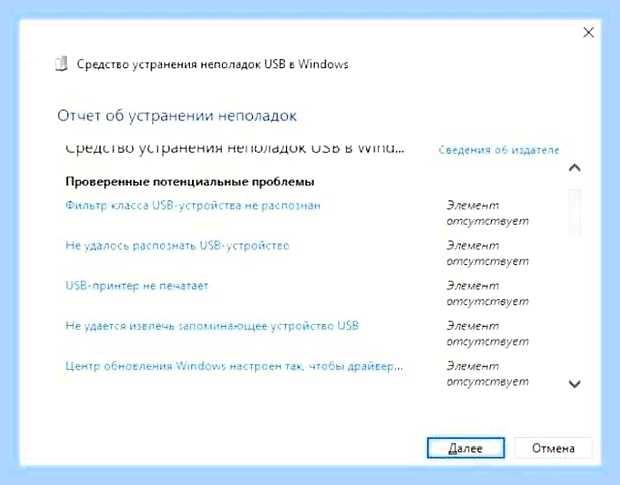Close the USB troubleshooter dialog
This screenshot has width=620, height=485.
[588, 32]
